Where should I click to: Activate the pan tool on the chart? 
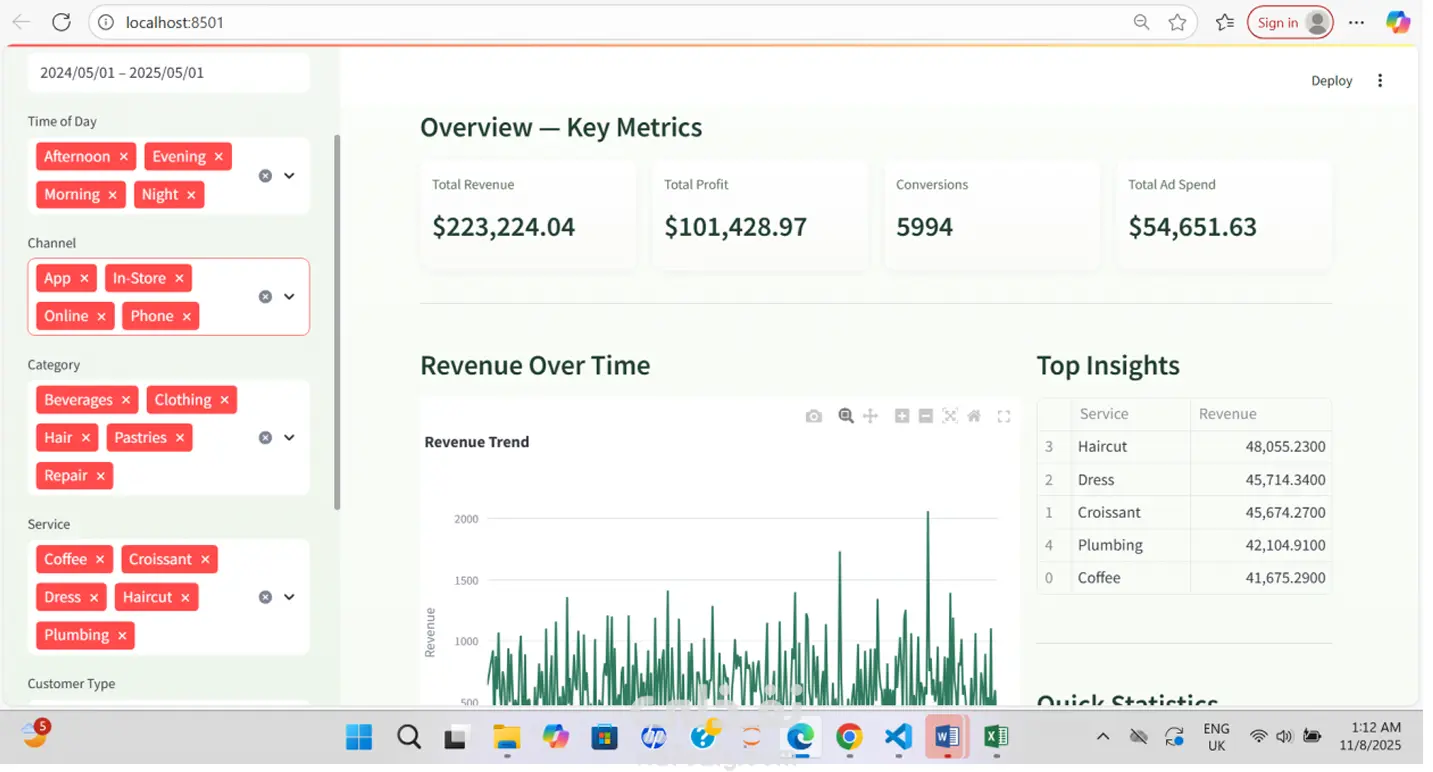tap(870, 416)
